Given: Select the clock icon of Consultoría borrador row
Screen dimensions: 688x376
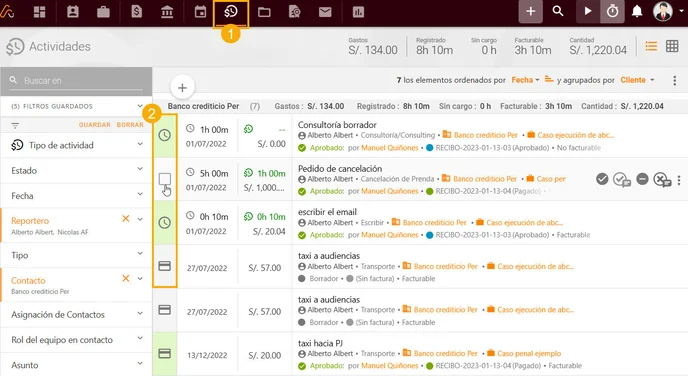Looking at the screenshot, I should pos(165,135).
